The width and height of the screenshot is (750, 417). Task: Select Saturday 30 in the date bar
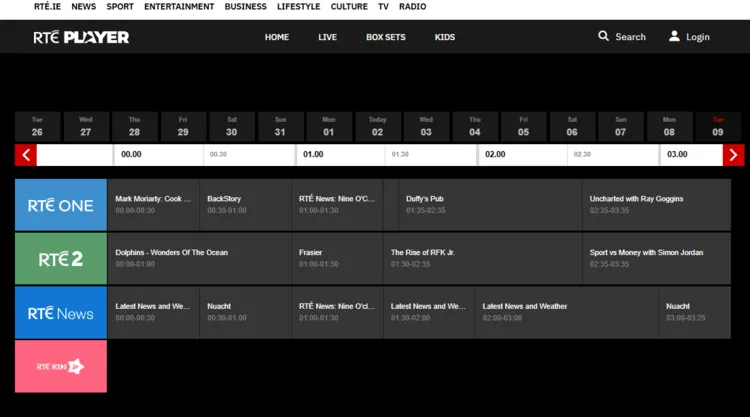coord(232,127)
